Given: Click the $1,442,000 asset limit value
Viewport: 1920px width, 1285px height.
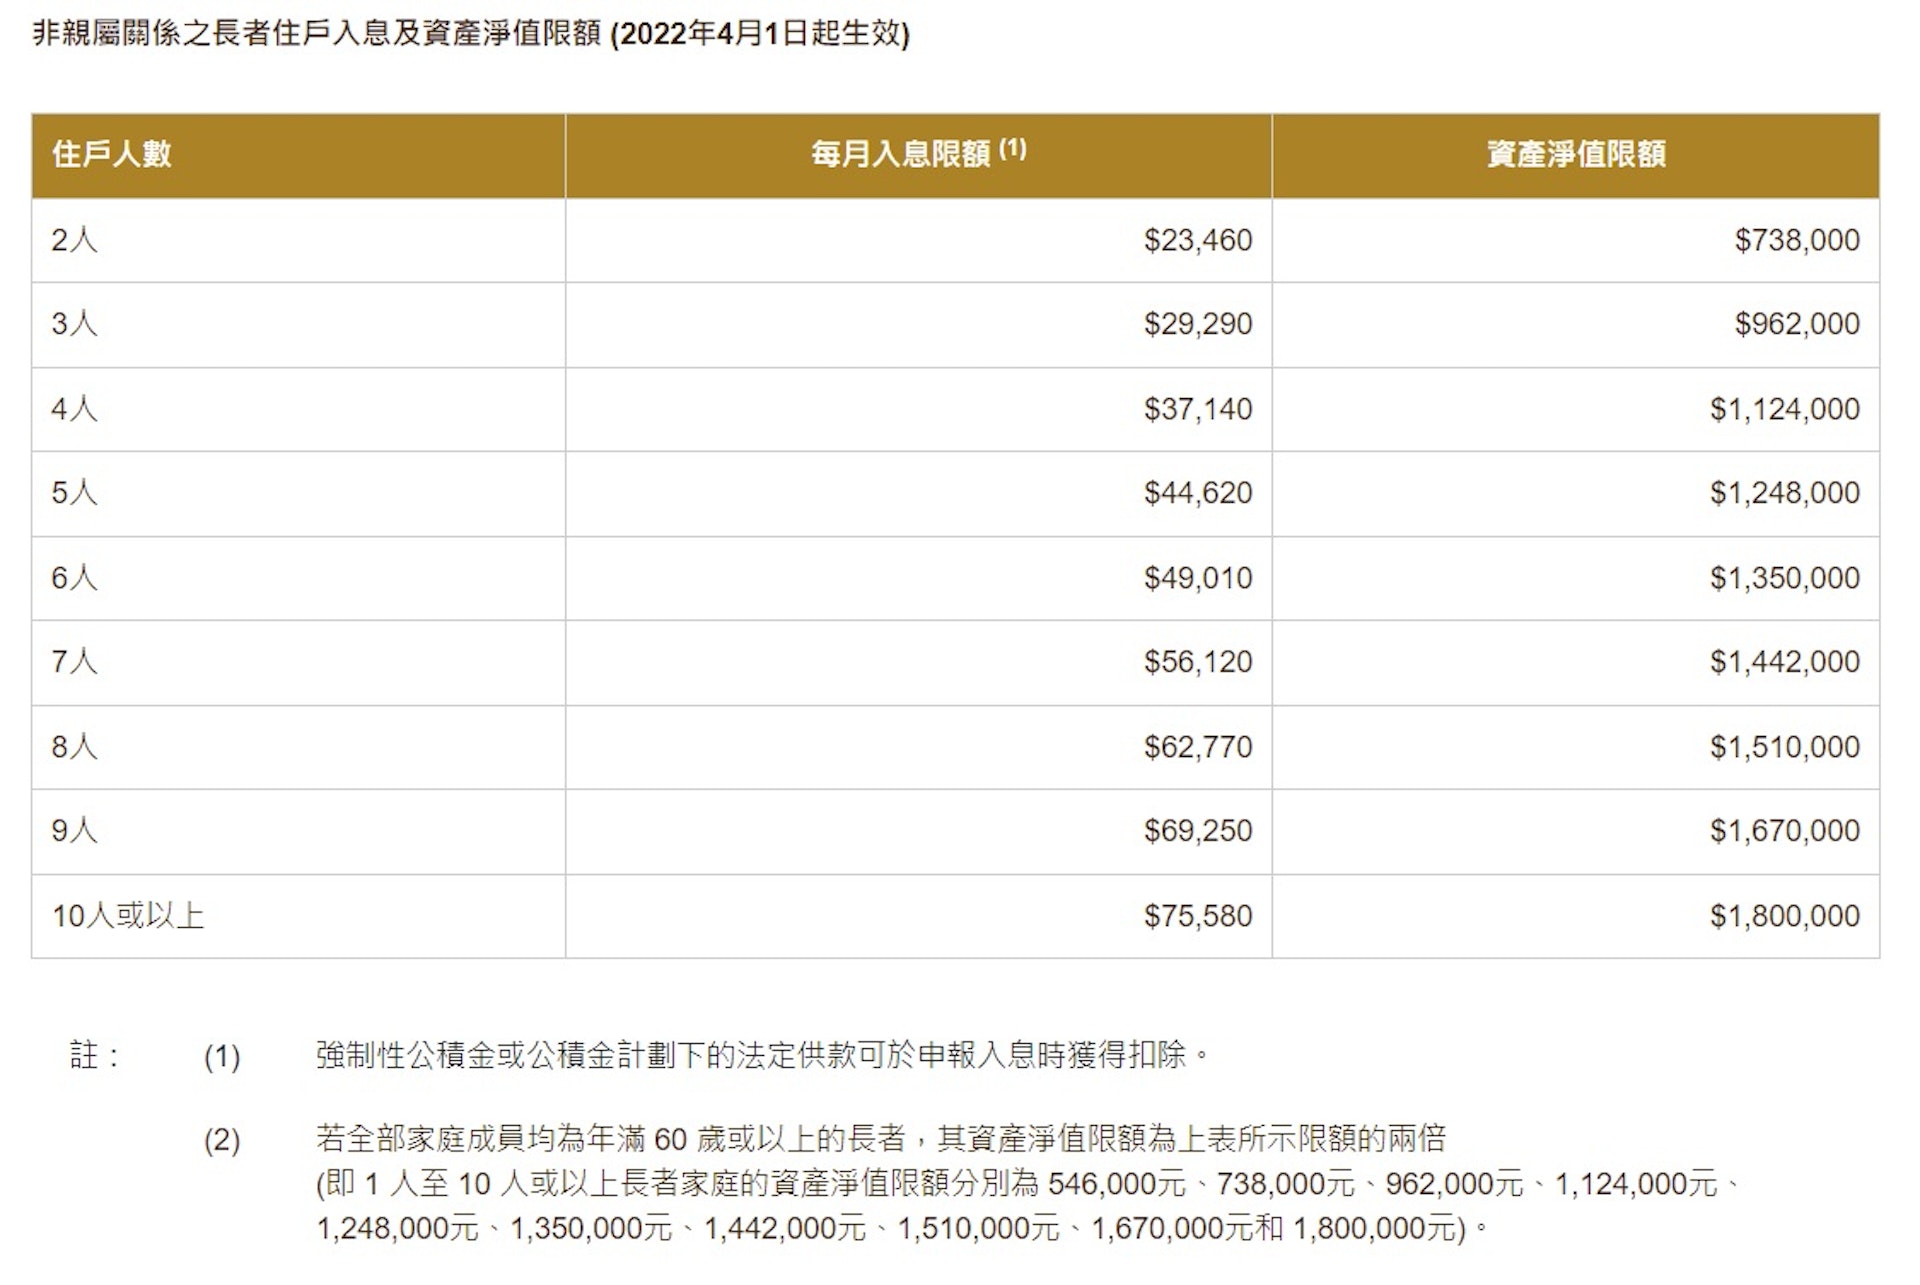Looking at the screenshot, I should point(1784,662).
